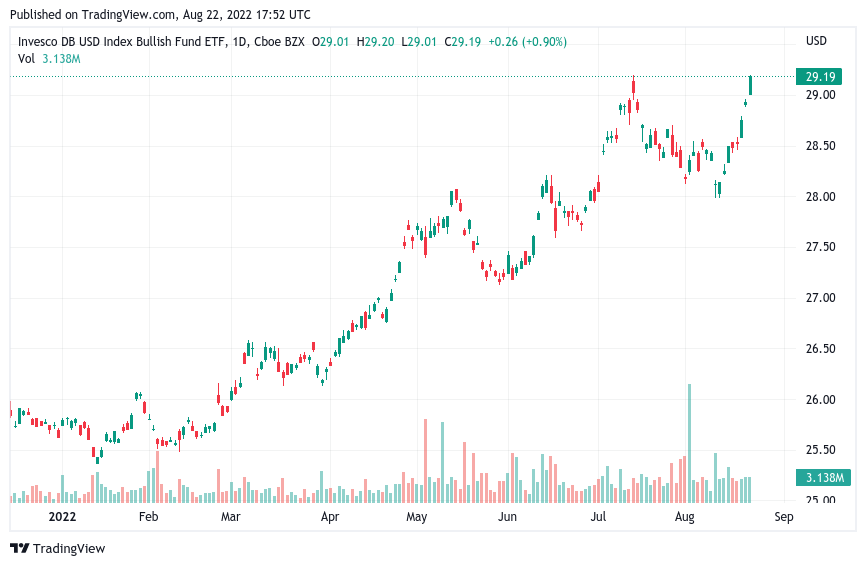Click the H29.20 high value

click(x=376, y=42)
